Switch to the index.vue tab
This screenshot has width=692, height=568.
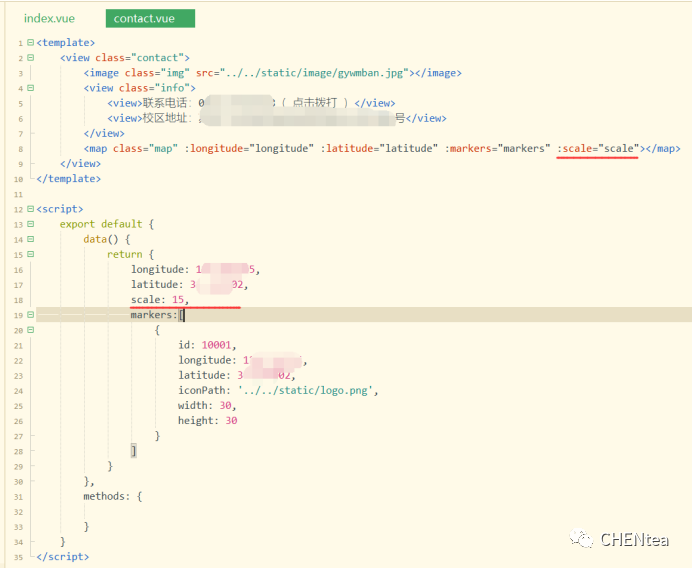pyautogui.click(x=49, y=19)
